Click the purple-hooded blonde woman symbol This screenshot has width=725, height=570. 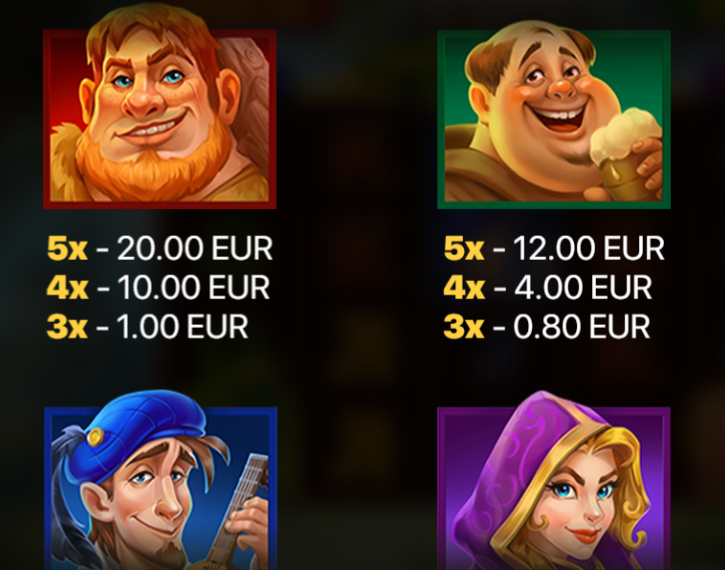pos(553,481)
